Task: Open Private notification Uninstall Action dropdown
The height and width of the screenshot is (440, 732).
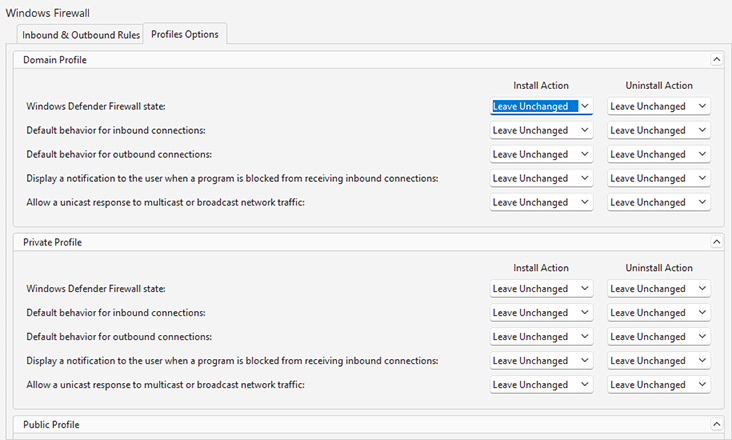Action: (658, 360)
